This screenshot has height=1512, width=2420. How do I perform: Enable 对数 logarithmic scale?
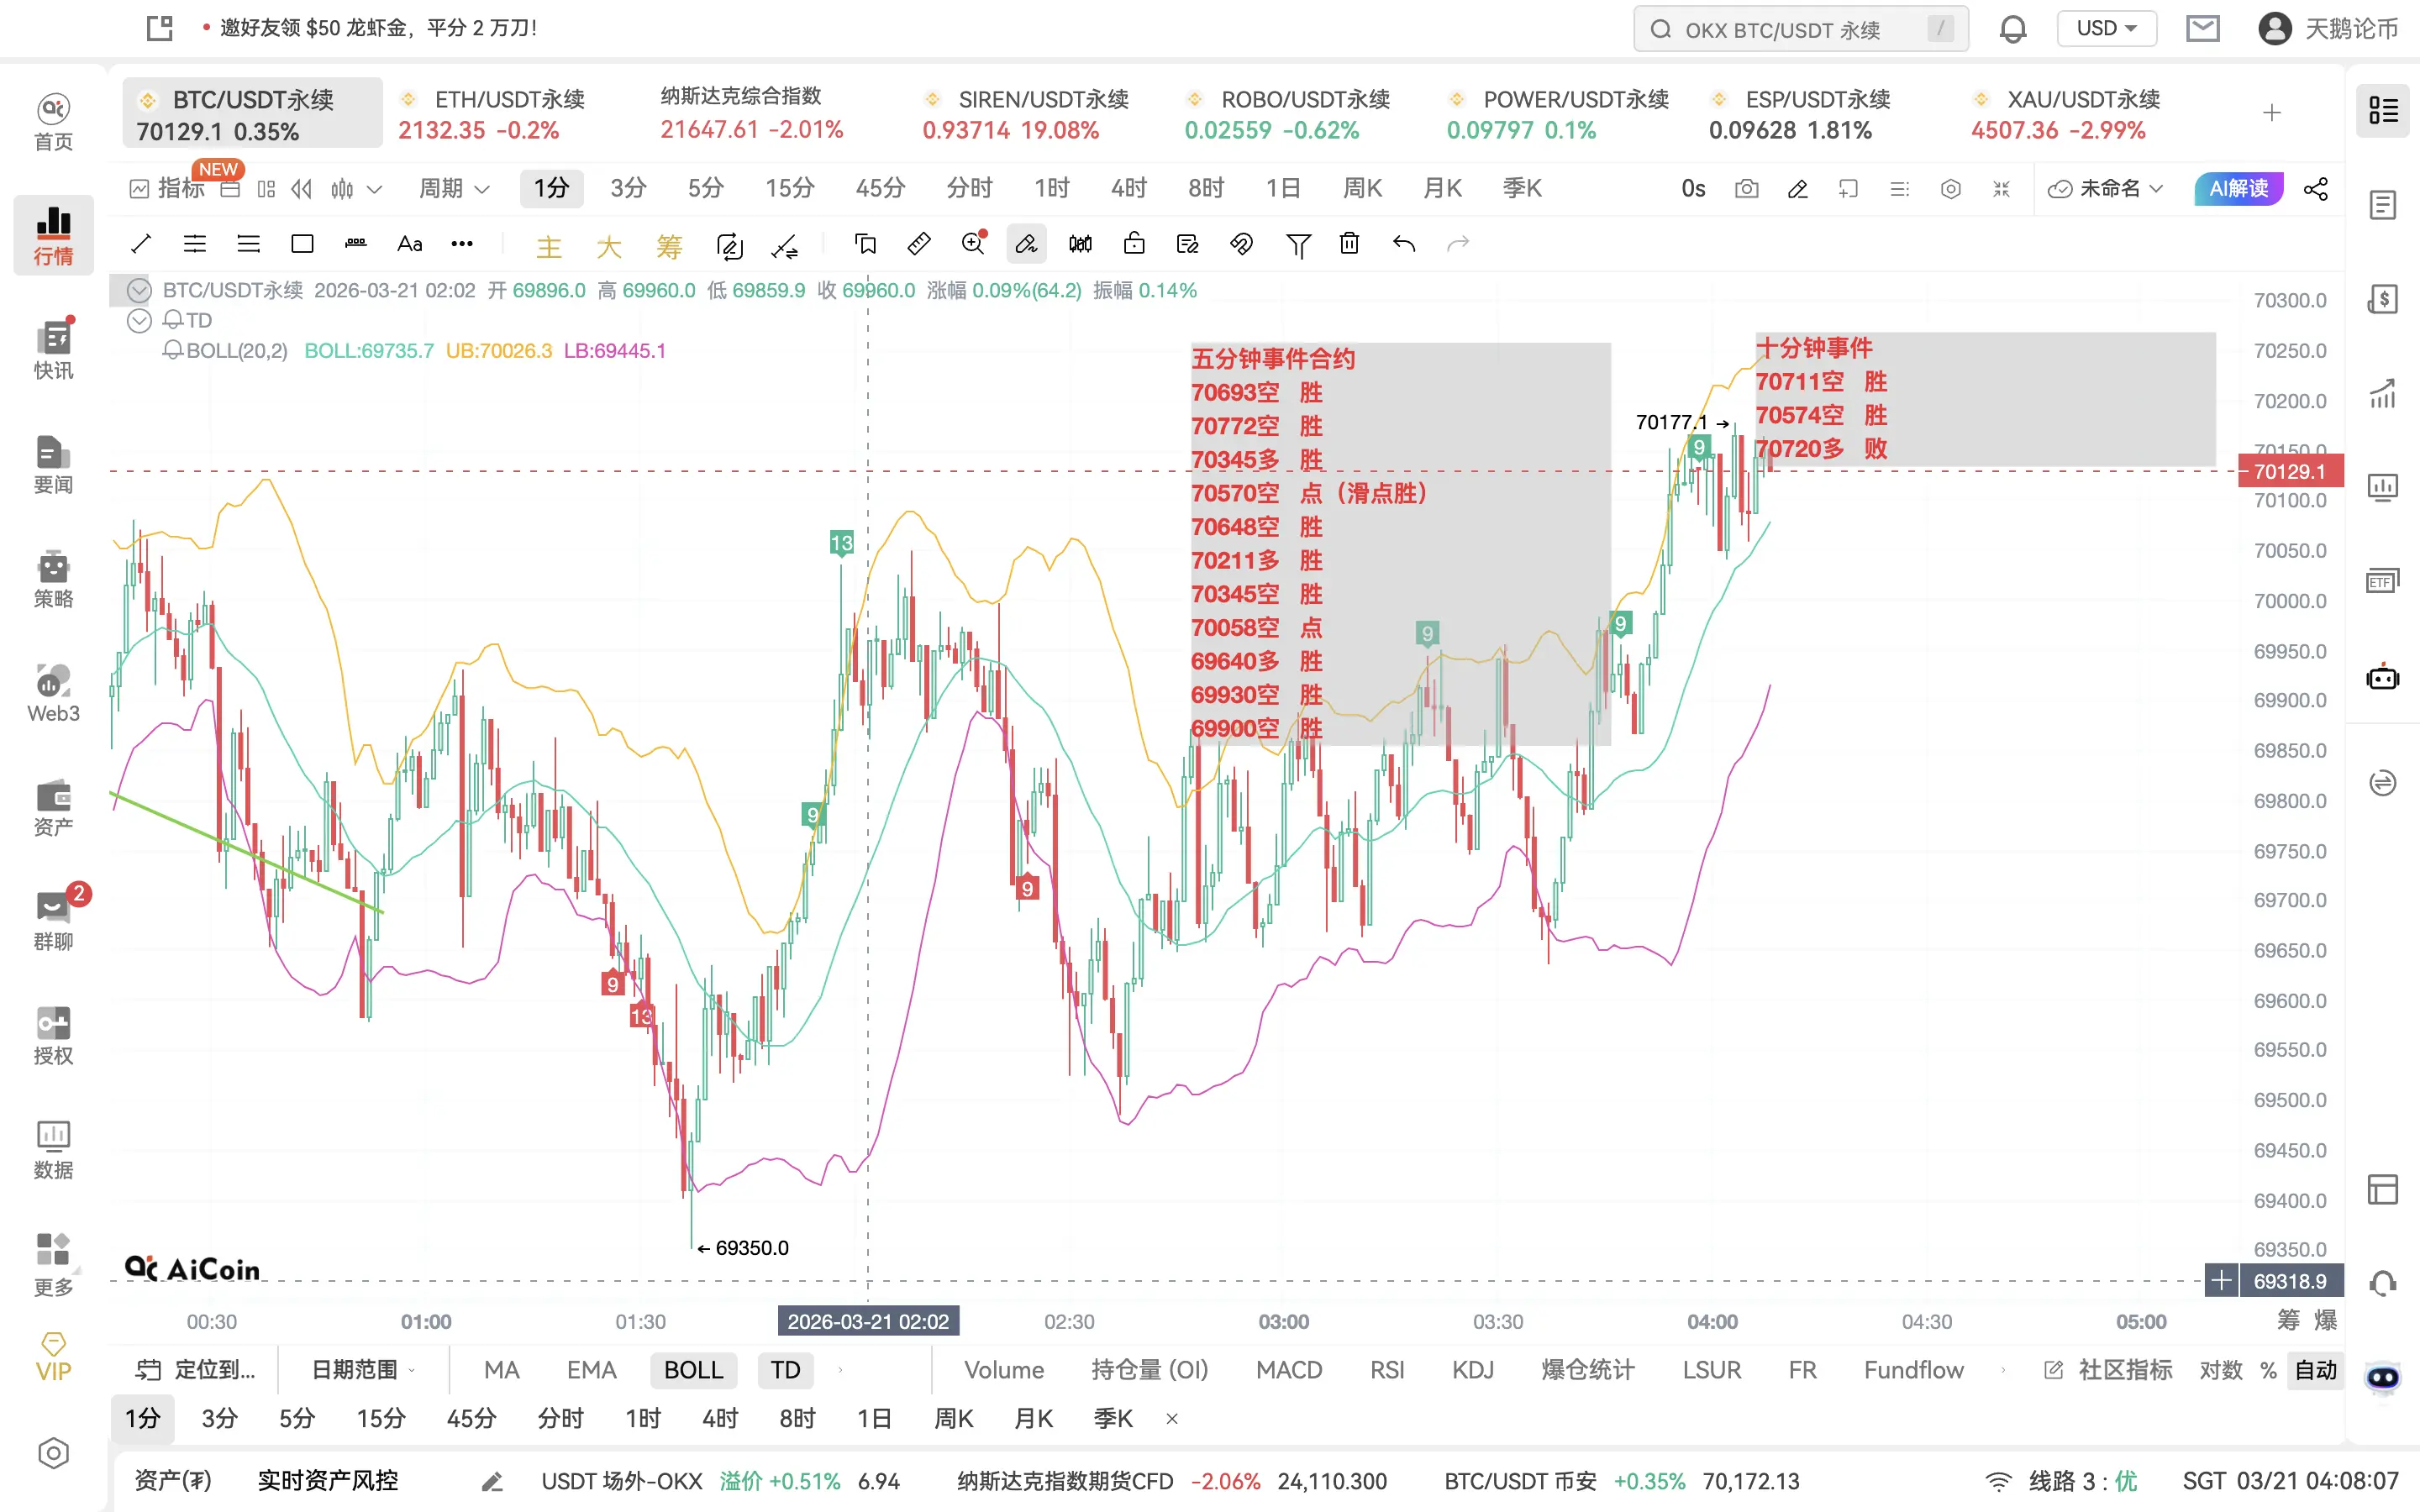click(2220, 1370)
